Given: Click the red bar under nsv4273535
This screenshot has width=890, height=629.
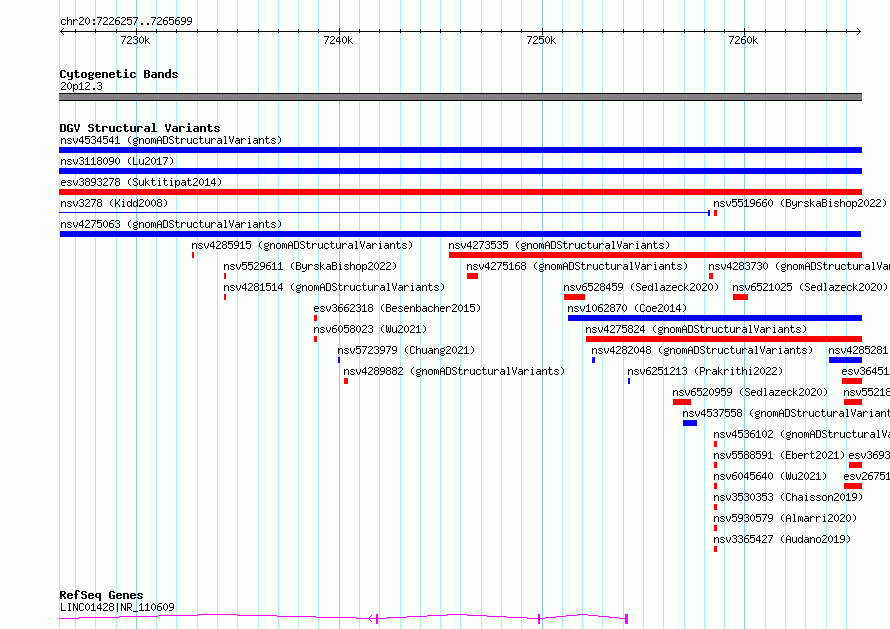Looking at the screenshot, I should (x=655, y=255).
